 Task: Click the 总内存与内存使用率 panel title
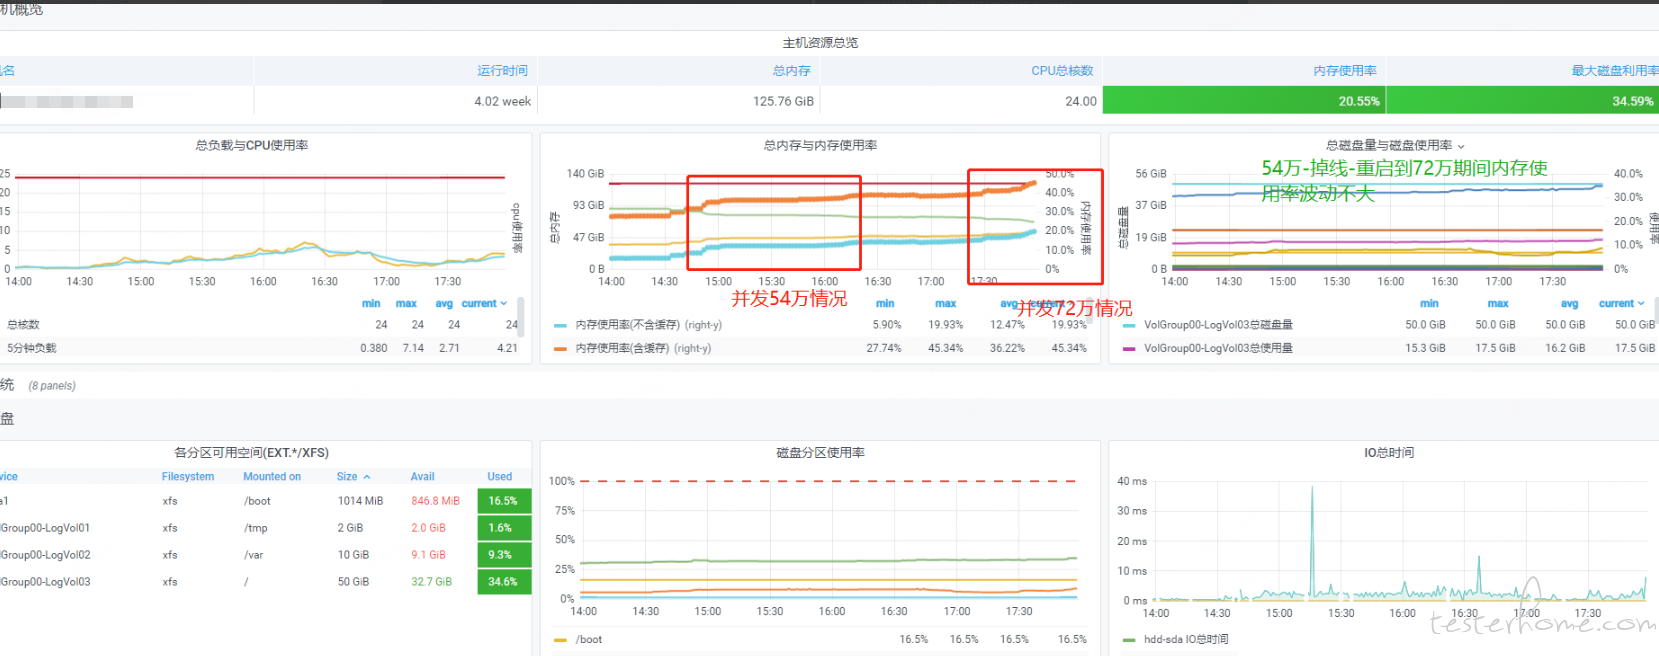pyautogui.click(x=820, y=145)
